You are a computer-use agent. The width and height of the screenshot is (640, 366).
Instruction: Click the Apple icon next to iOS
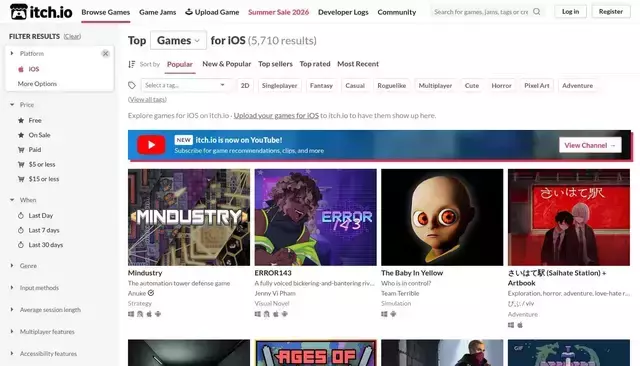pos(21,69)
